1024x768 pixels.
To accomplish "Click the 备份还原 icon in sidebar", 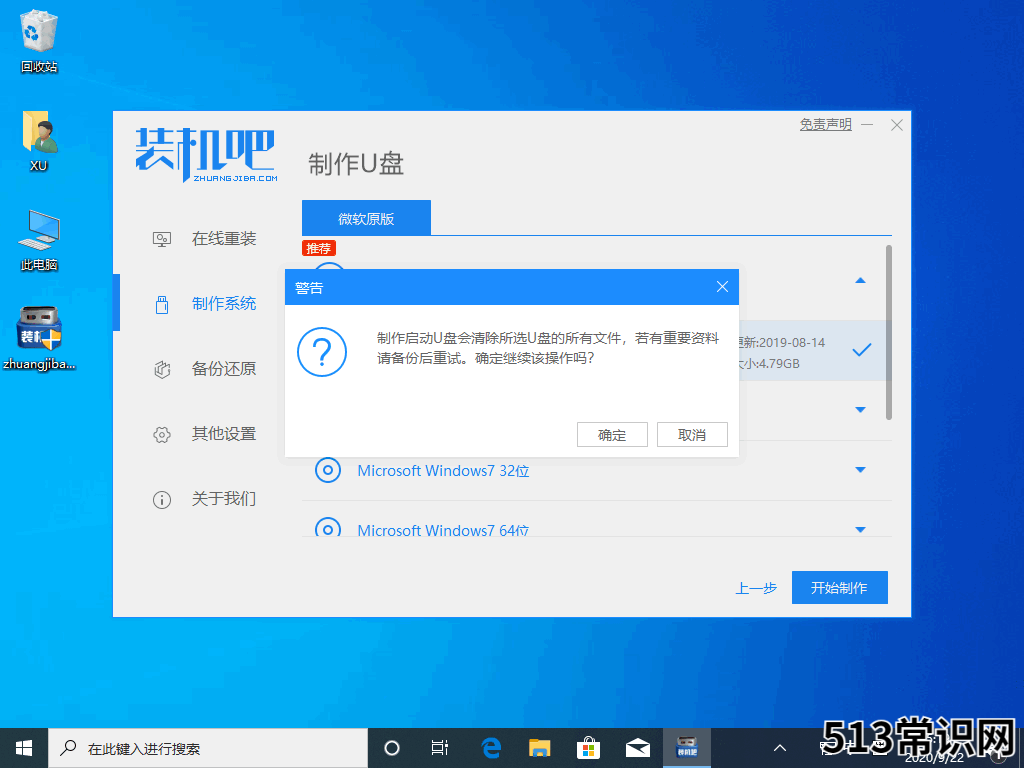I will [162, 370].
